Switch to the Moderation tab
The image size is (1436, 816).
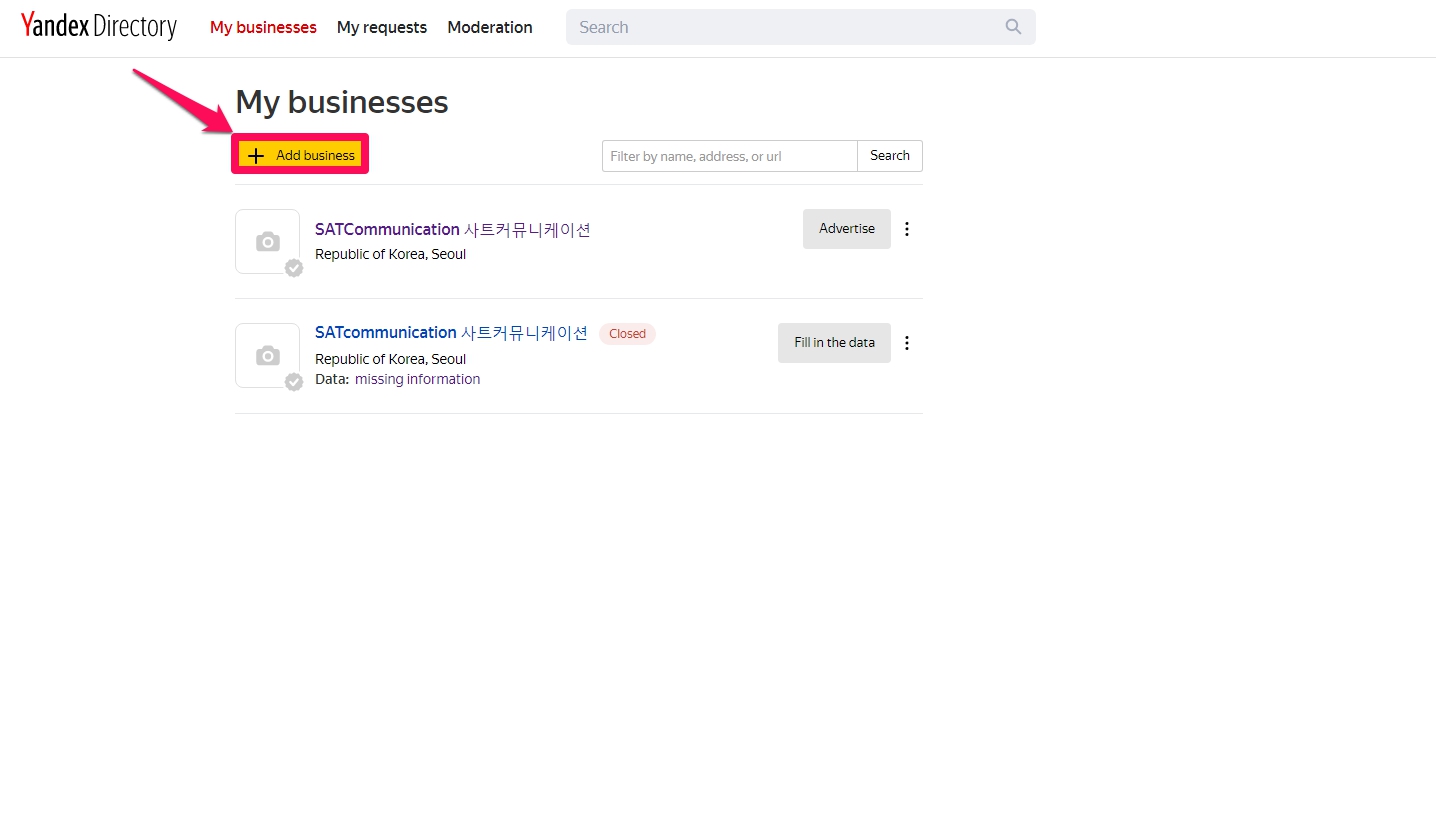coord(490,27)
